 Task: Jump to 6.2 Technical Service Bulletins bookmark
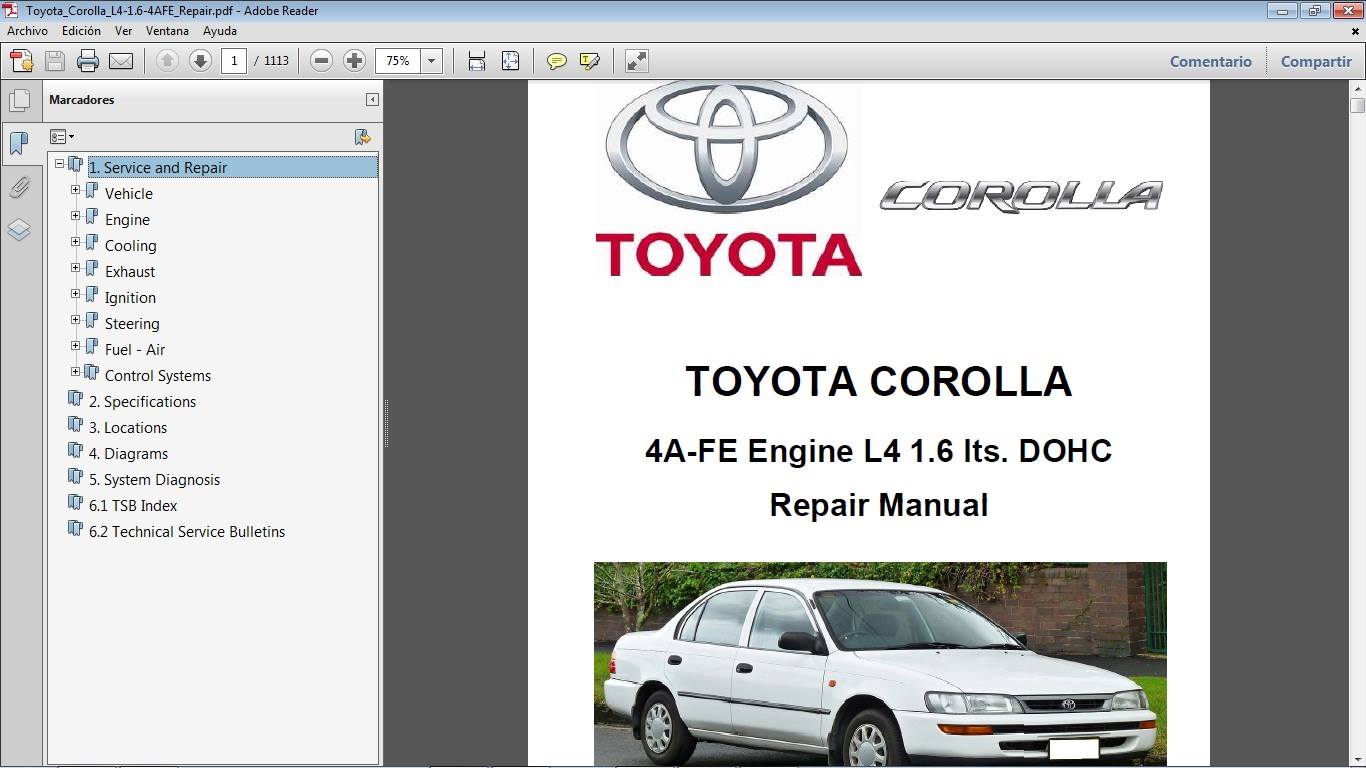[187, 532]
